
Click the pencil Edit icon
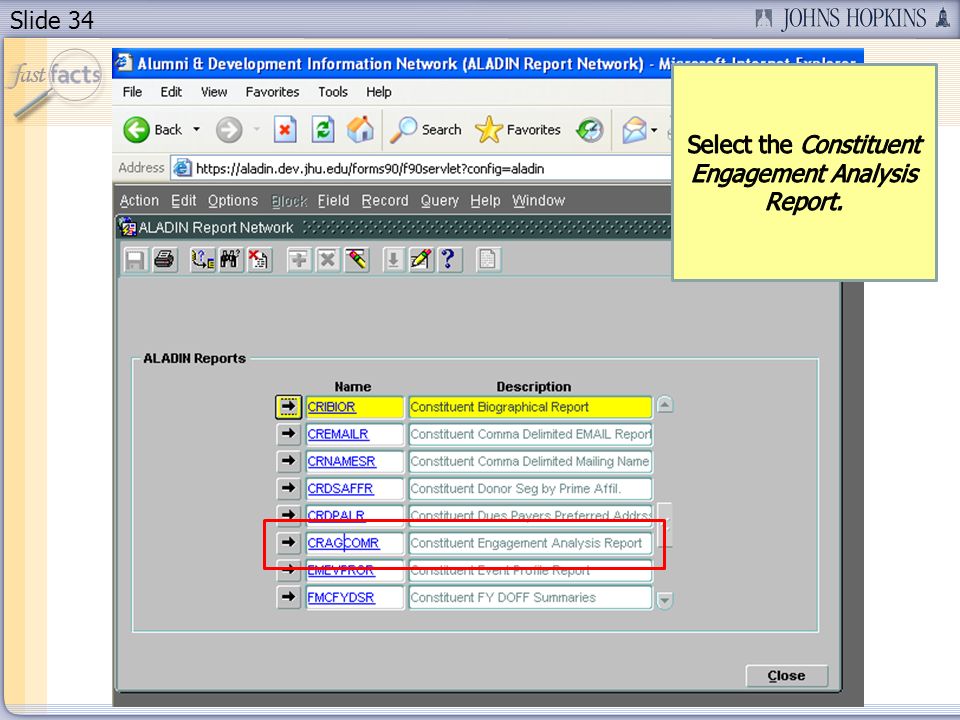(x=421, y=260)
